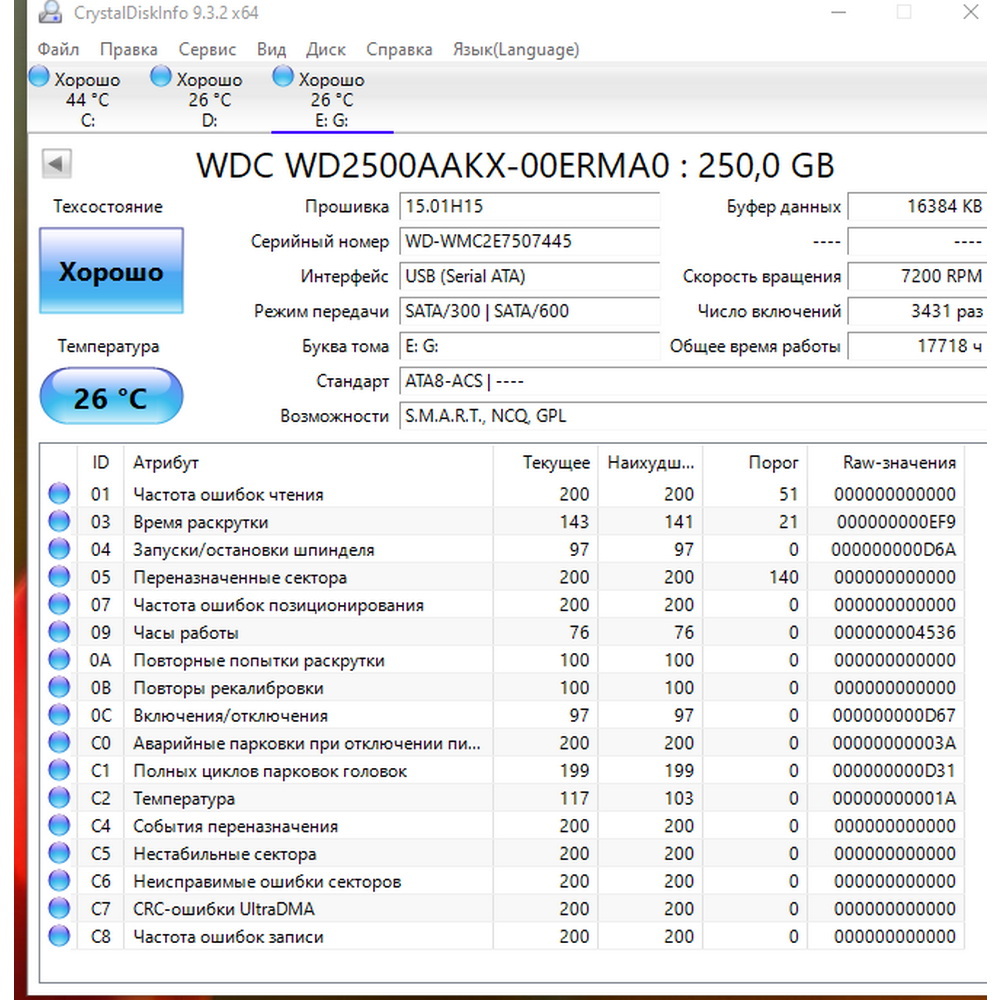Open the Язык(Language) menu
The height and width of the screenshot is (1000, 1000).
[516, 49]
